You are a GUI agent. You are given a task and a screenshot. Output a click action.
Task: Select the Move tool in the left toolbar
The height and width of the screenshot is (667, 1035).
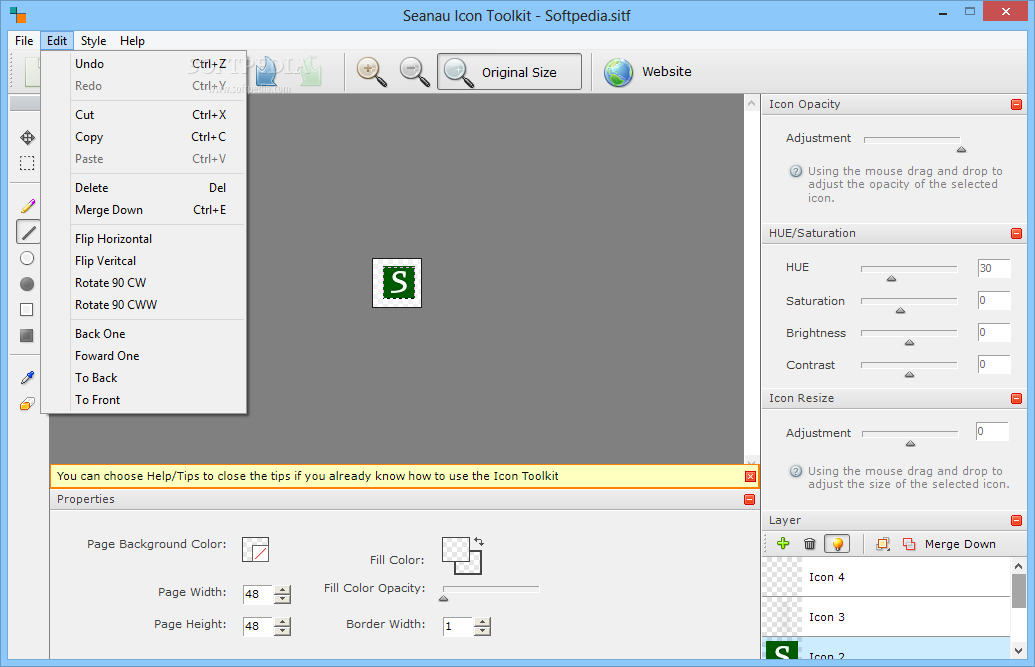click(27, 137)
